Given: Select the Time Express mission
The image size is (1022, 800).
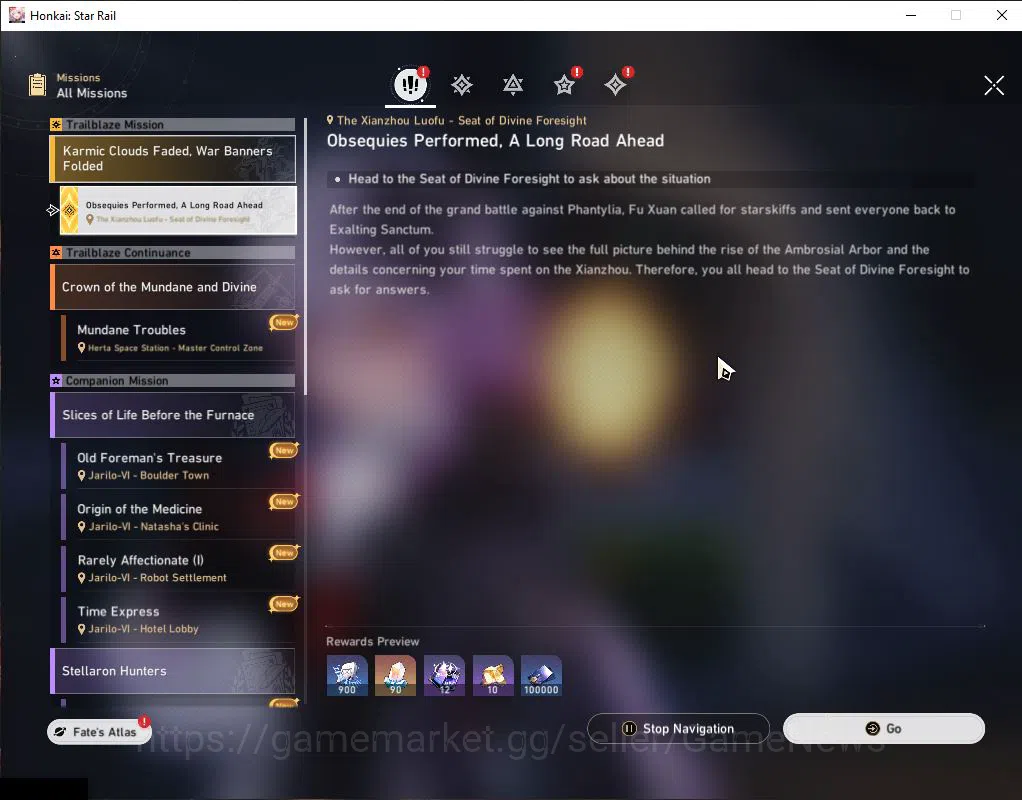Looking at the screenshot, I should pyautogui.click(x=178, y=619).
